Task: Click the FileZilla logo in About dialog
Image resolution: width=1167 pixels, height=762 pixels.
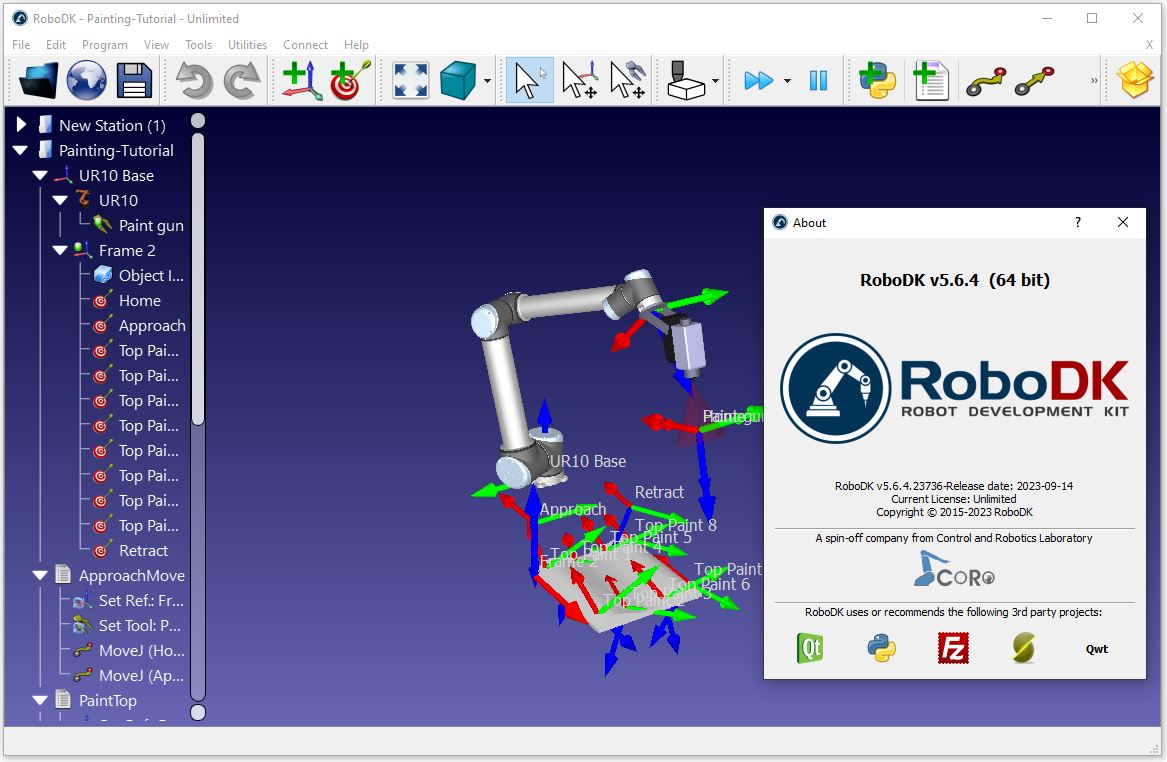Action: (x=953, y=648)
